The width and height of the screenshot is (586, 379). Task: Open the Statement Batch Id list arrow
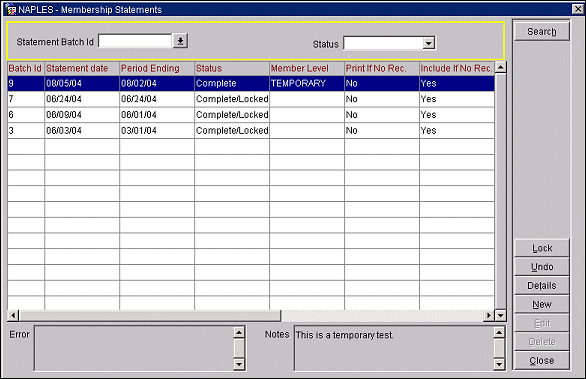[180, 41]
